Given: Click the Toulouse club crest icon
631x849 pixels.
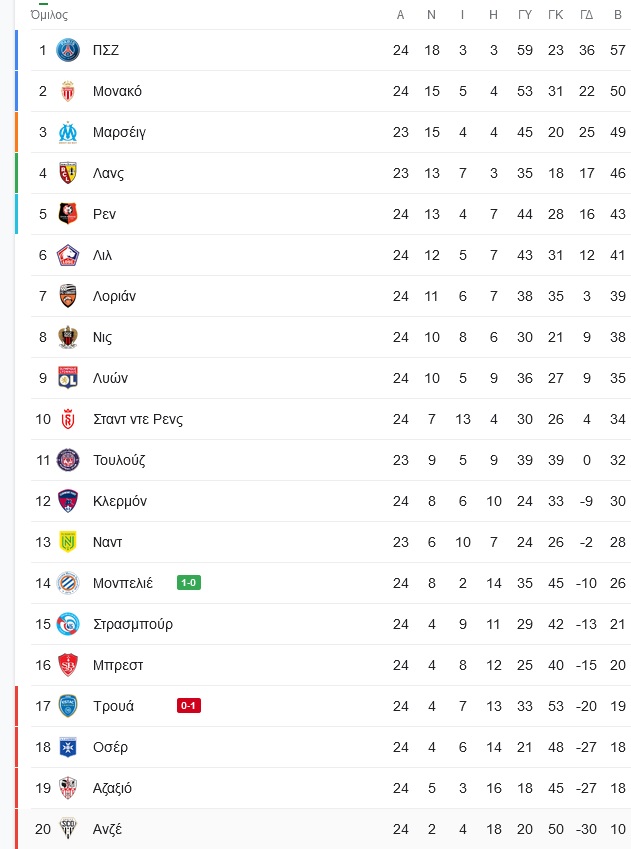Looking at the screenshot, I should tap(68, 460).
